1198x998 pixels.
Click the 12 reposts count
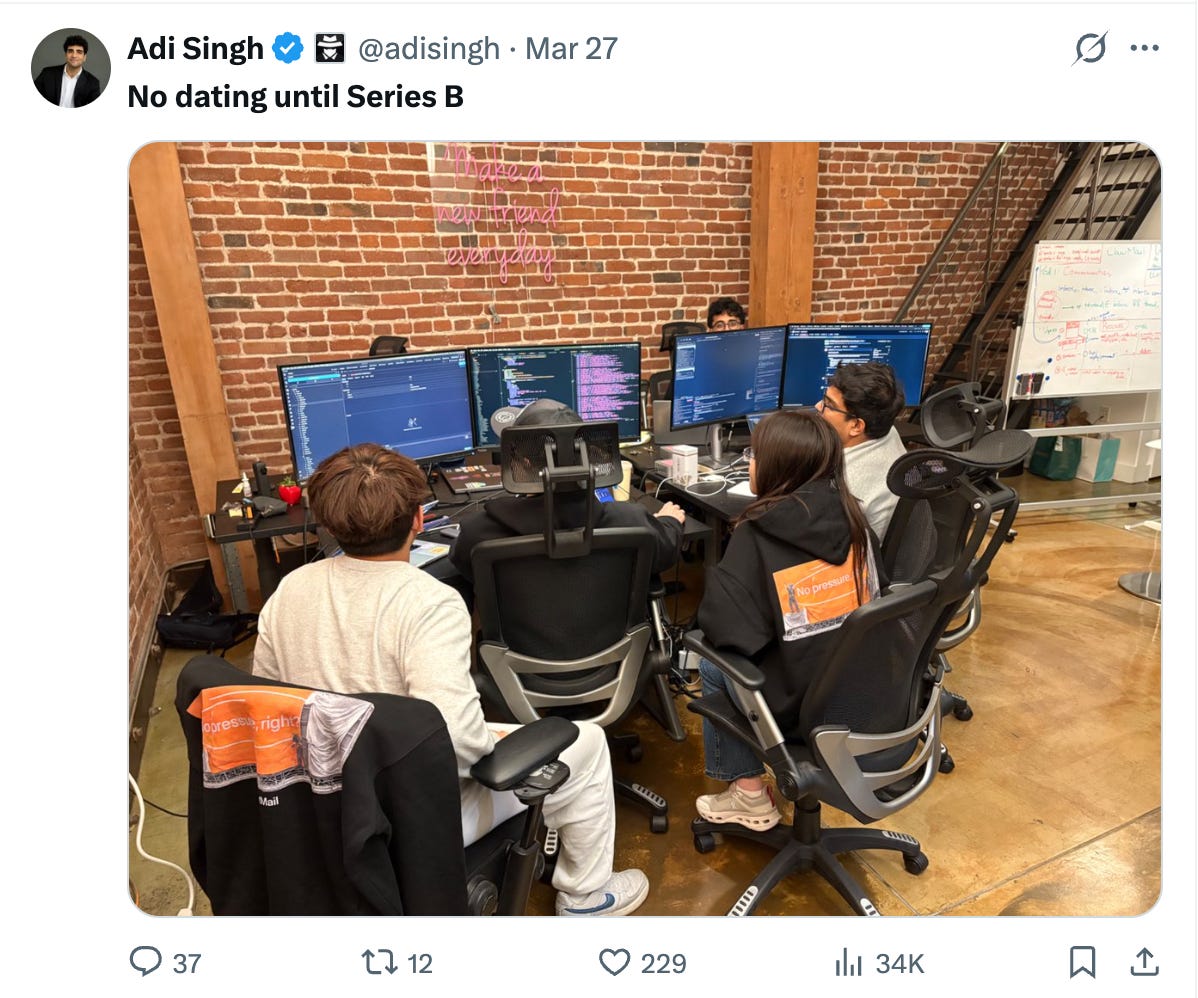point(419,963)
